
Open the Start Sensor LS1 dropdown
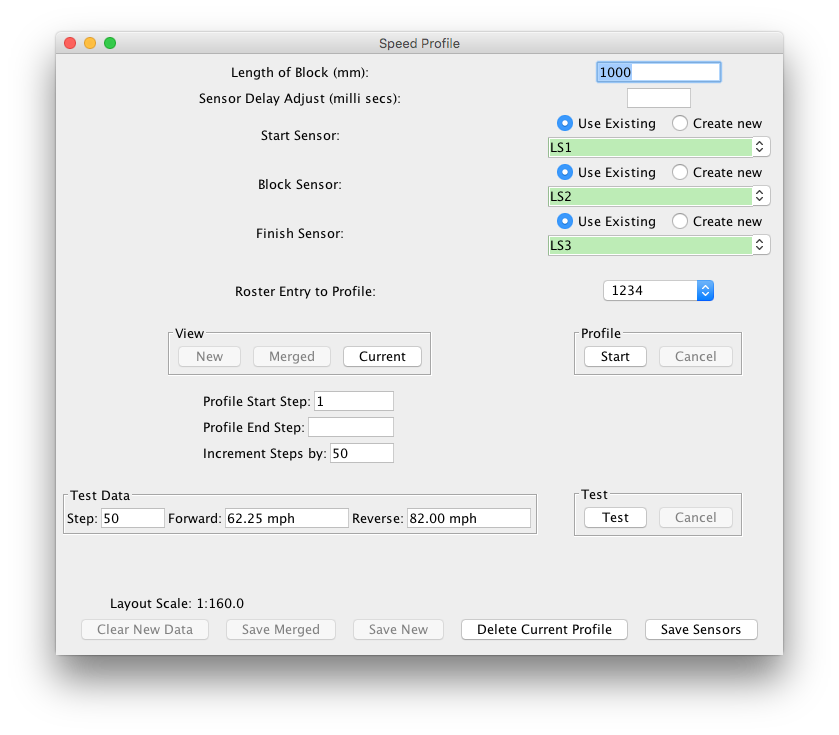tap(659, 147)
